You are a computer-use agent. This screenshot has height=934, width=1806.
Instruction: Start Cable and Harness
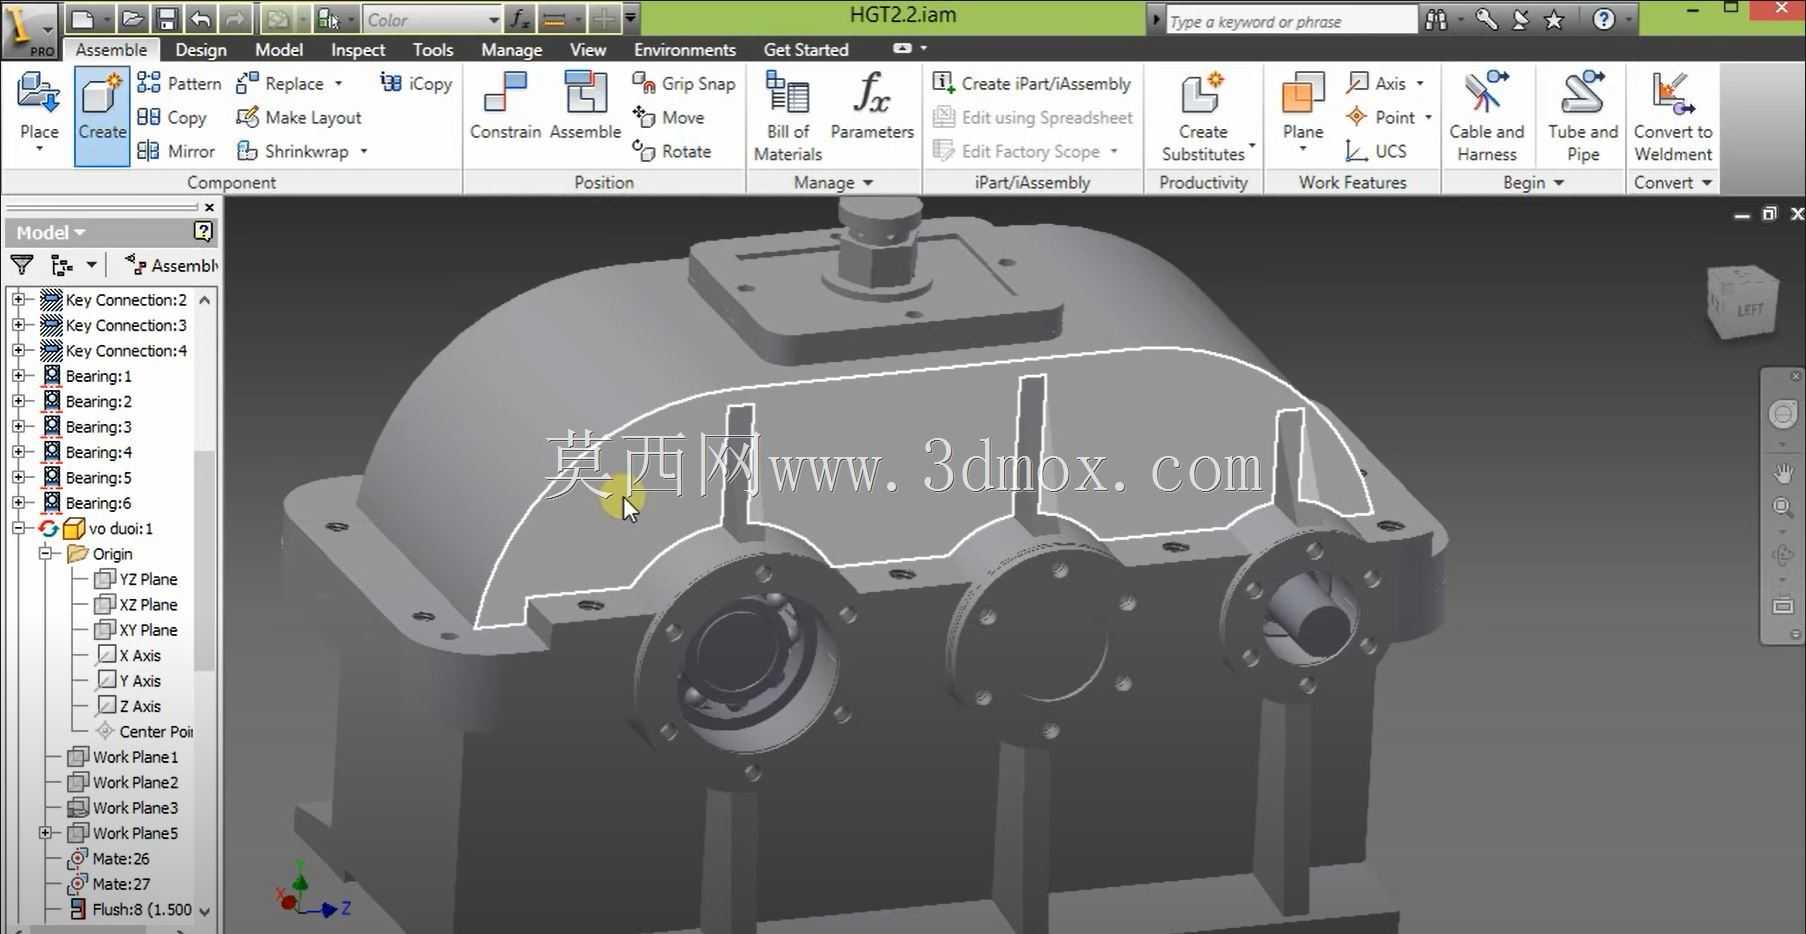[1487, 115]
